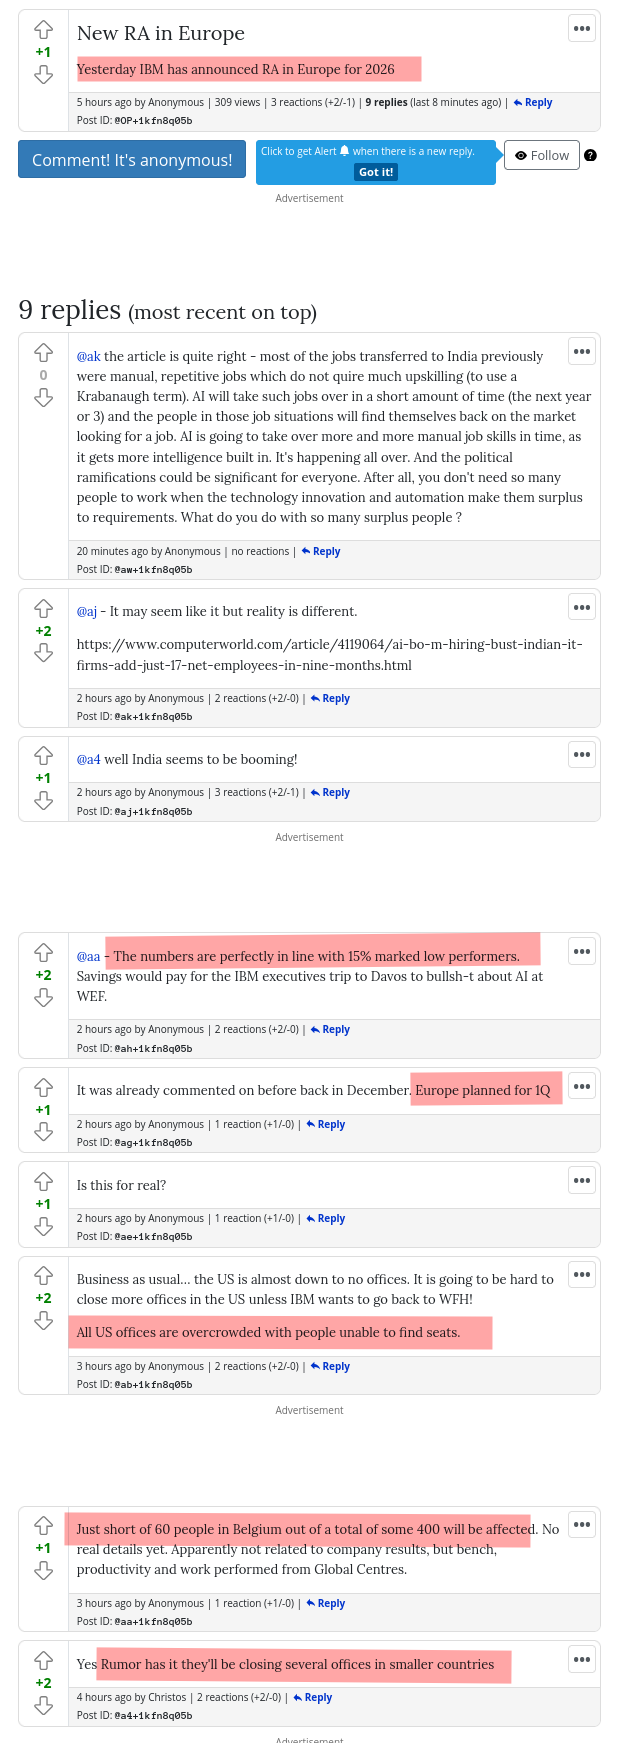Upvote the original 'New RA in Europe' post

[x=43, y=30]
